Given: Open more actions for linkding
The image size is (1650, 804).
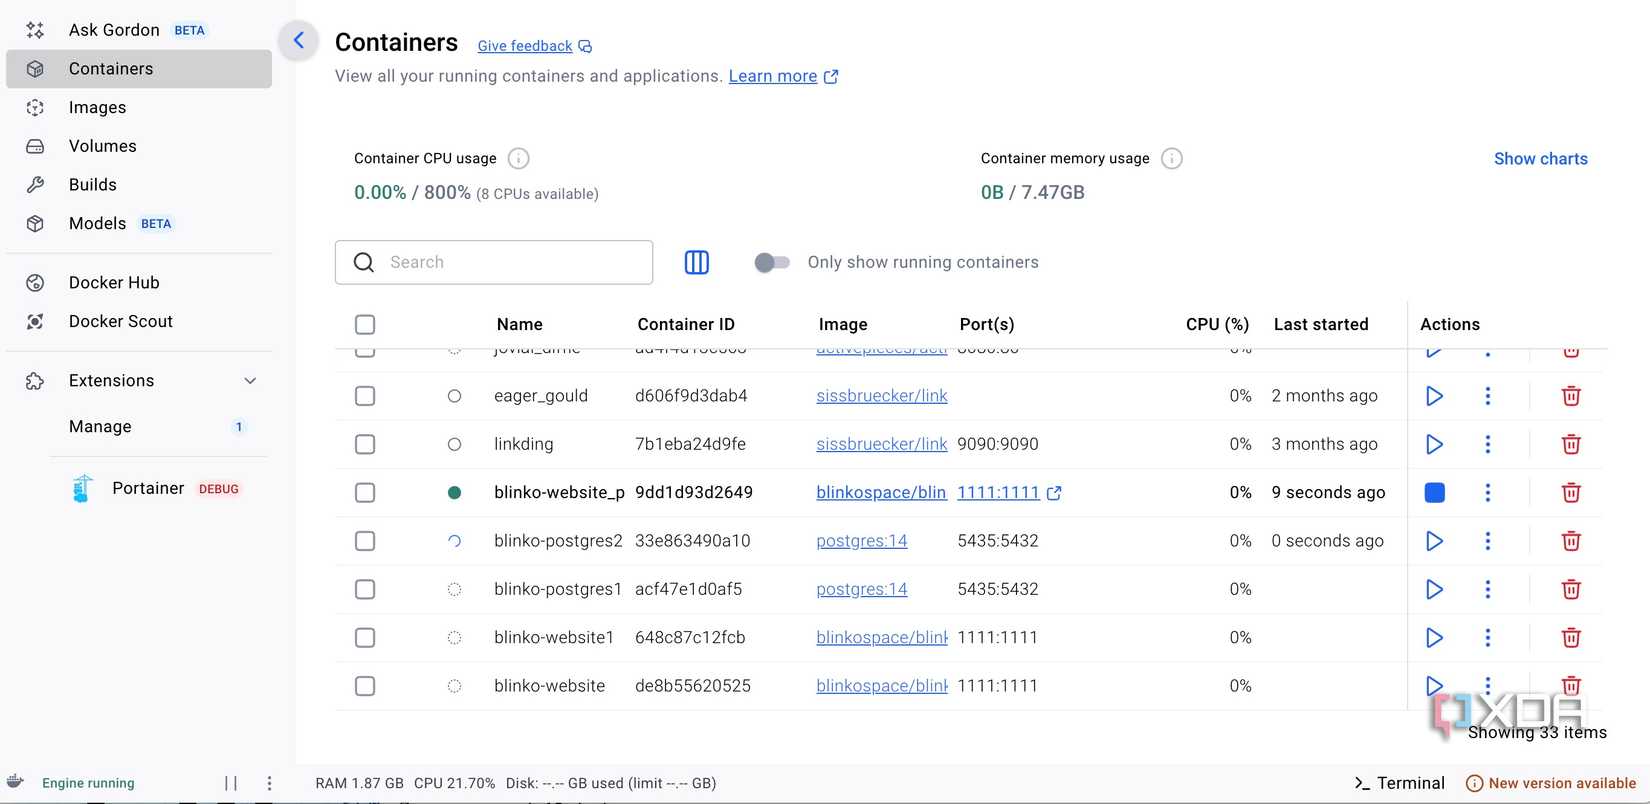Looking at the screenshot, I should point(1488,444).
